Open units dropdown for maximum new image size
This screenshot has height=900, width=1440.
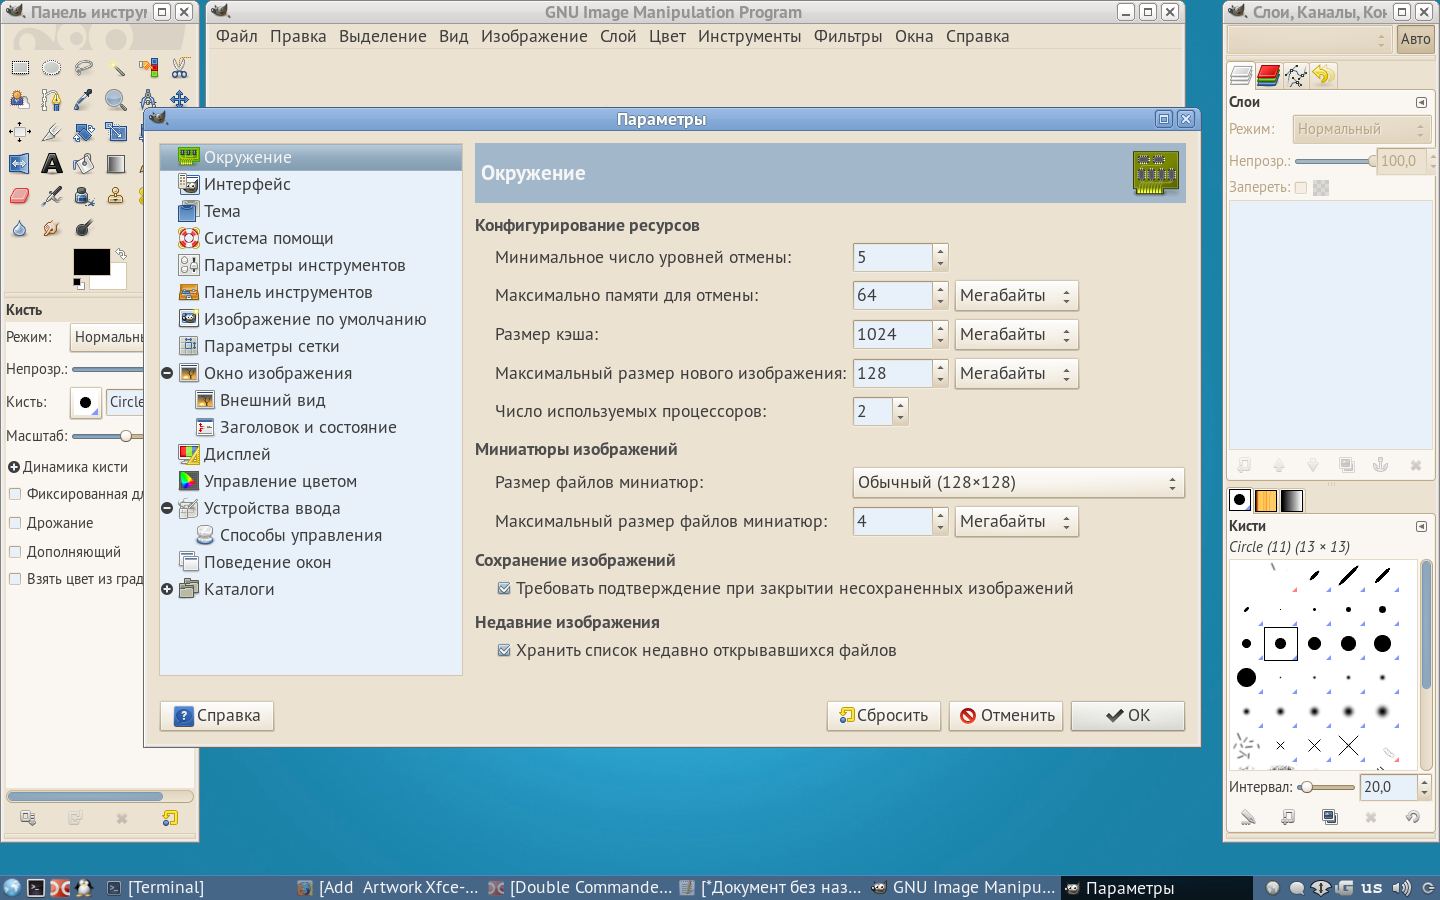point(1016,374)
